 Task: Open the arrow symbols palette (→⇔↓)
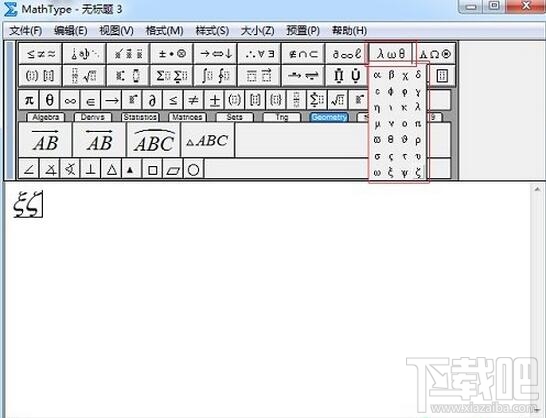(216, 54)
